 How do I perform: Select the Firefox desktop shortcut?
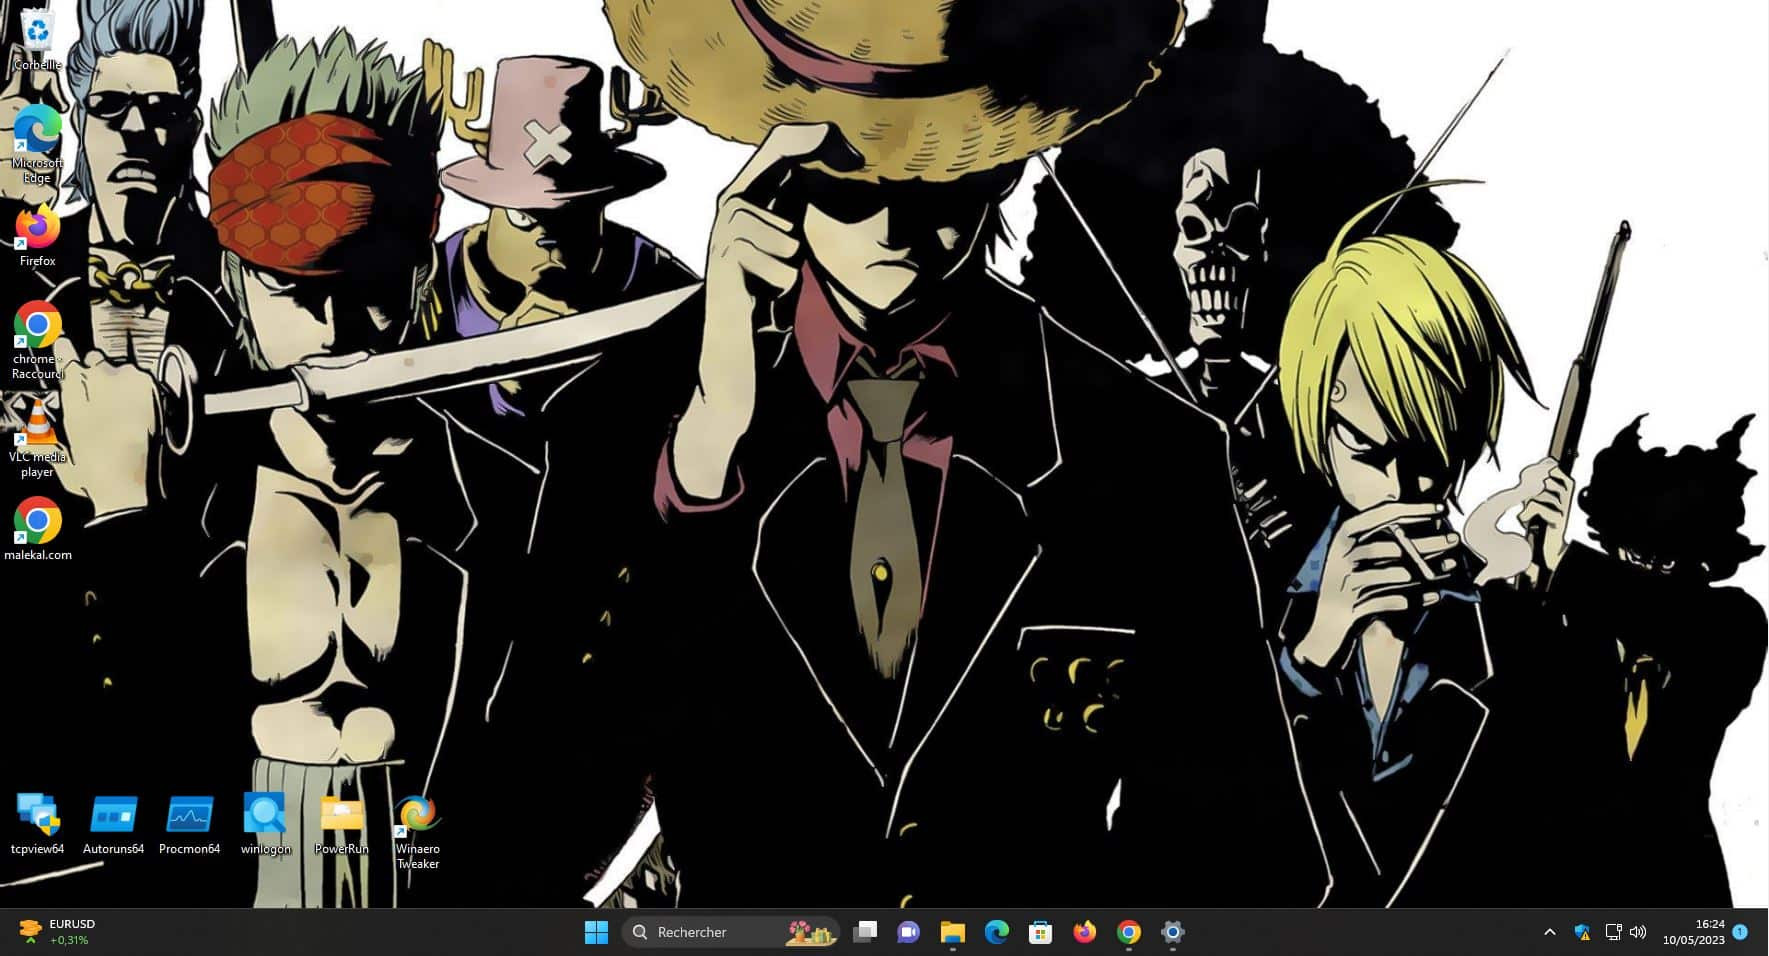point(37,236)
